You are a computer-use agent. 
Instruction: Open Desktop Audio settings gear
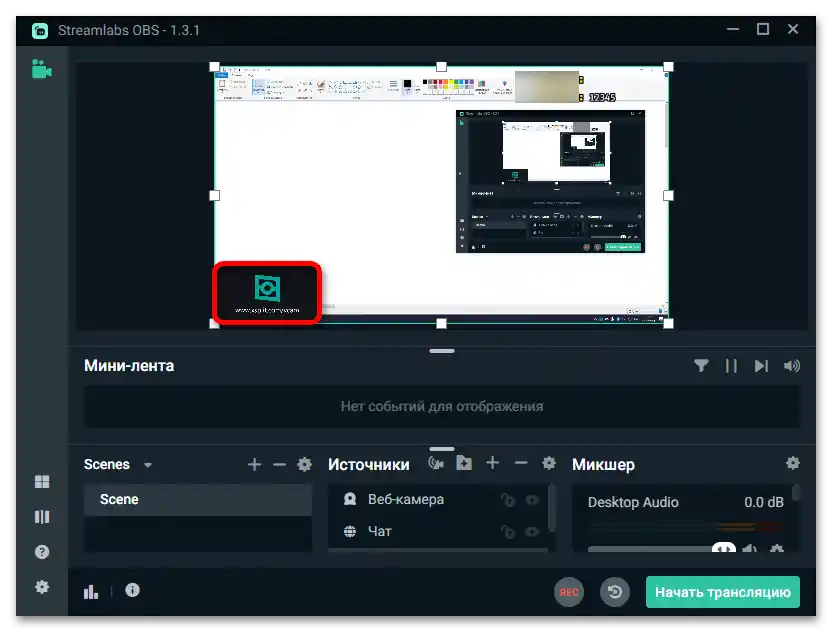point(777,548)
